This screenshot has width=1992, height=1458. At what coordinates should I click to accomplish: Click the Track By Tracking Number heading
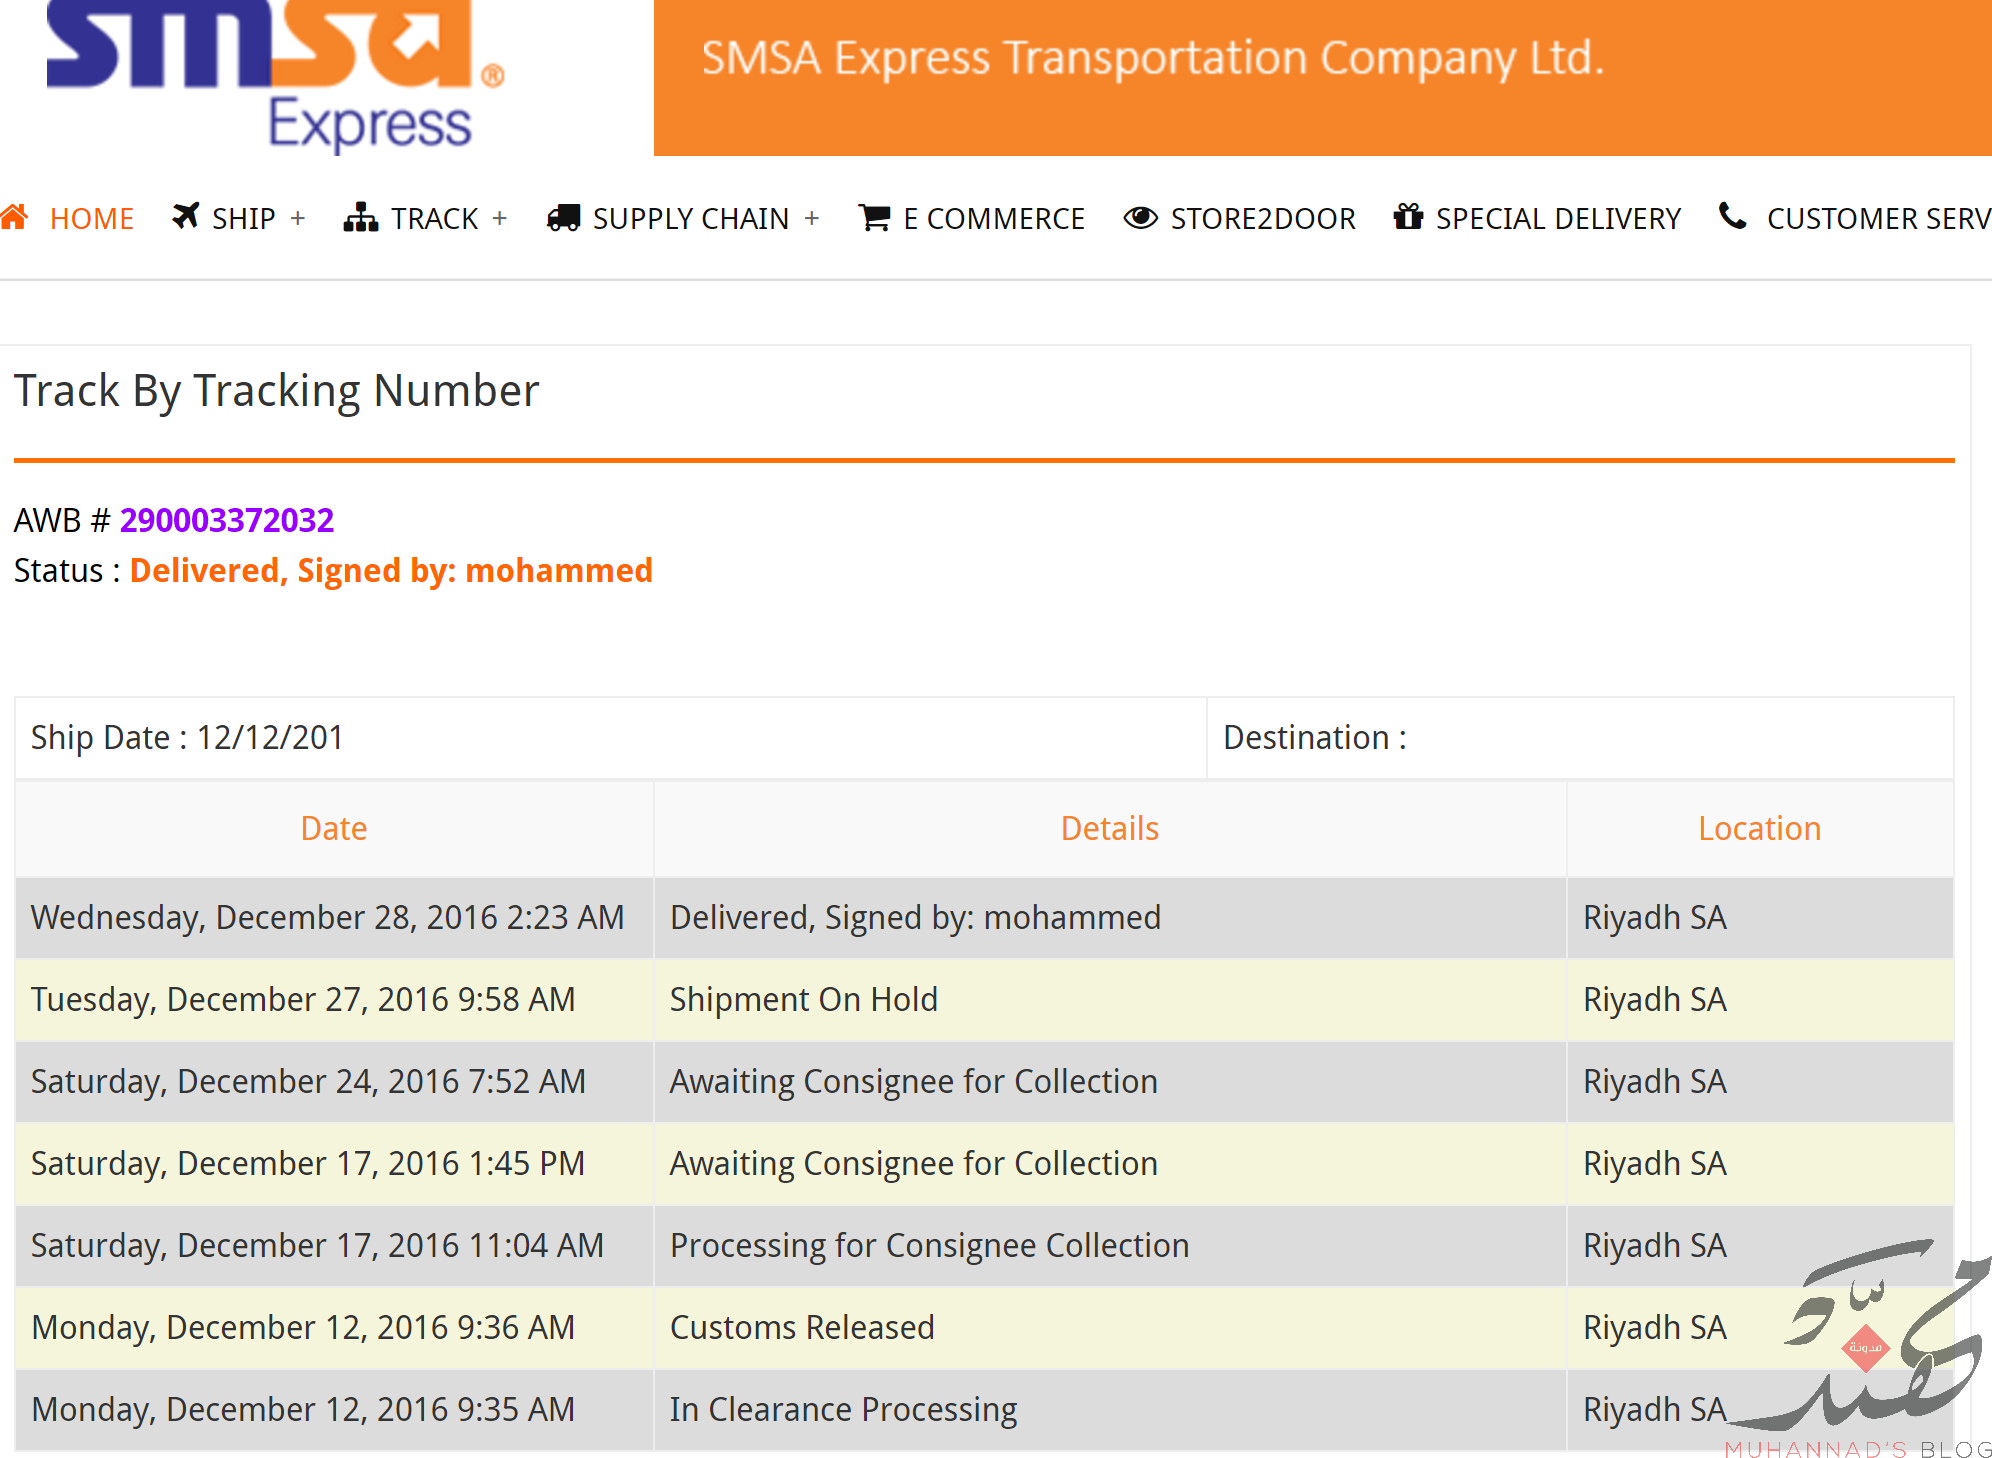click(276, 391)
